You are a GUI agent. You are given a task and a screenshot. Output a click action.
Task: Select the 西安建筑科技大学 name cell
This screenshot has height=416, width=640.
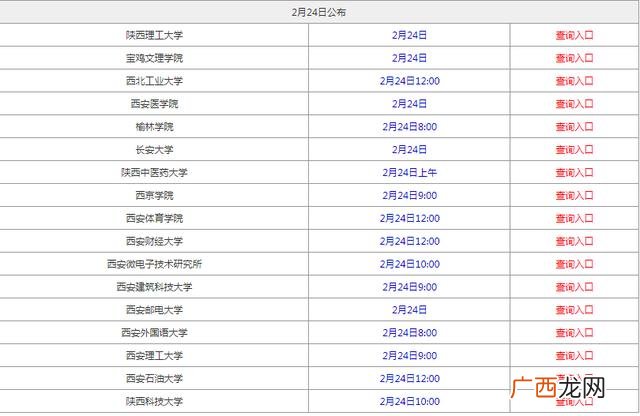point(154,287)
